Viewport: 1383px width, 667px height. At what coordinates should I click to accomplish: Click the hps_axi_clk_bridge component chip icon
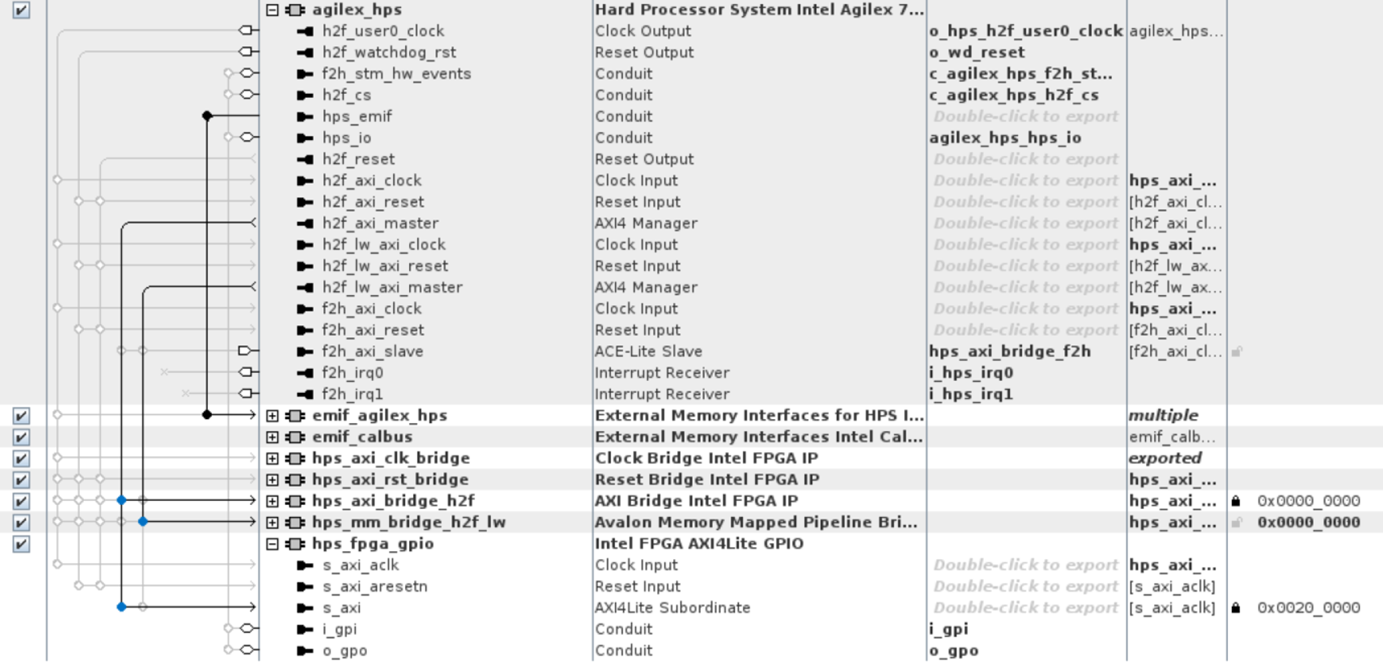click(295, 458)
